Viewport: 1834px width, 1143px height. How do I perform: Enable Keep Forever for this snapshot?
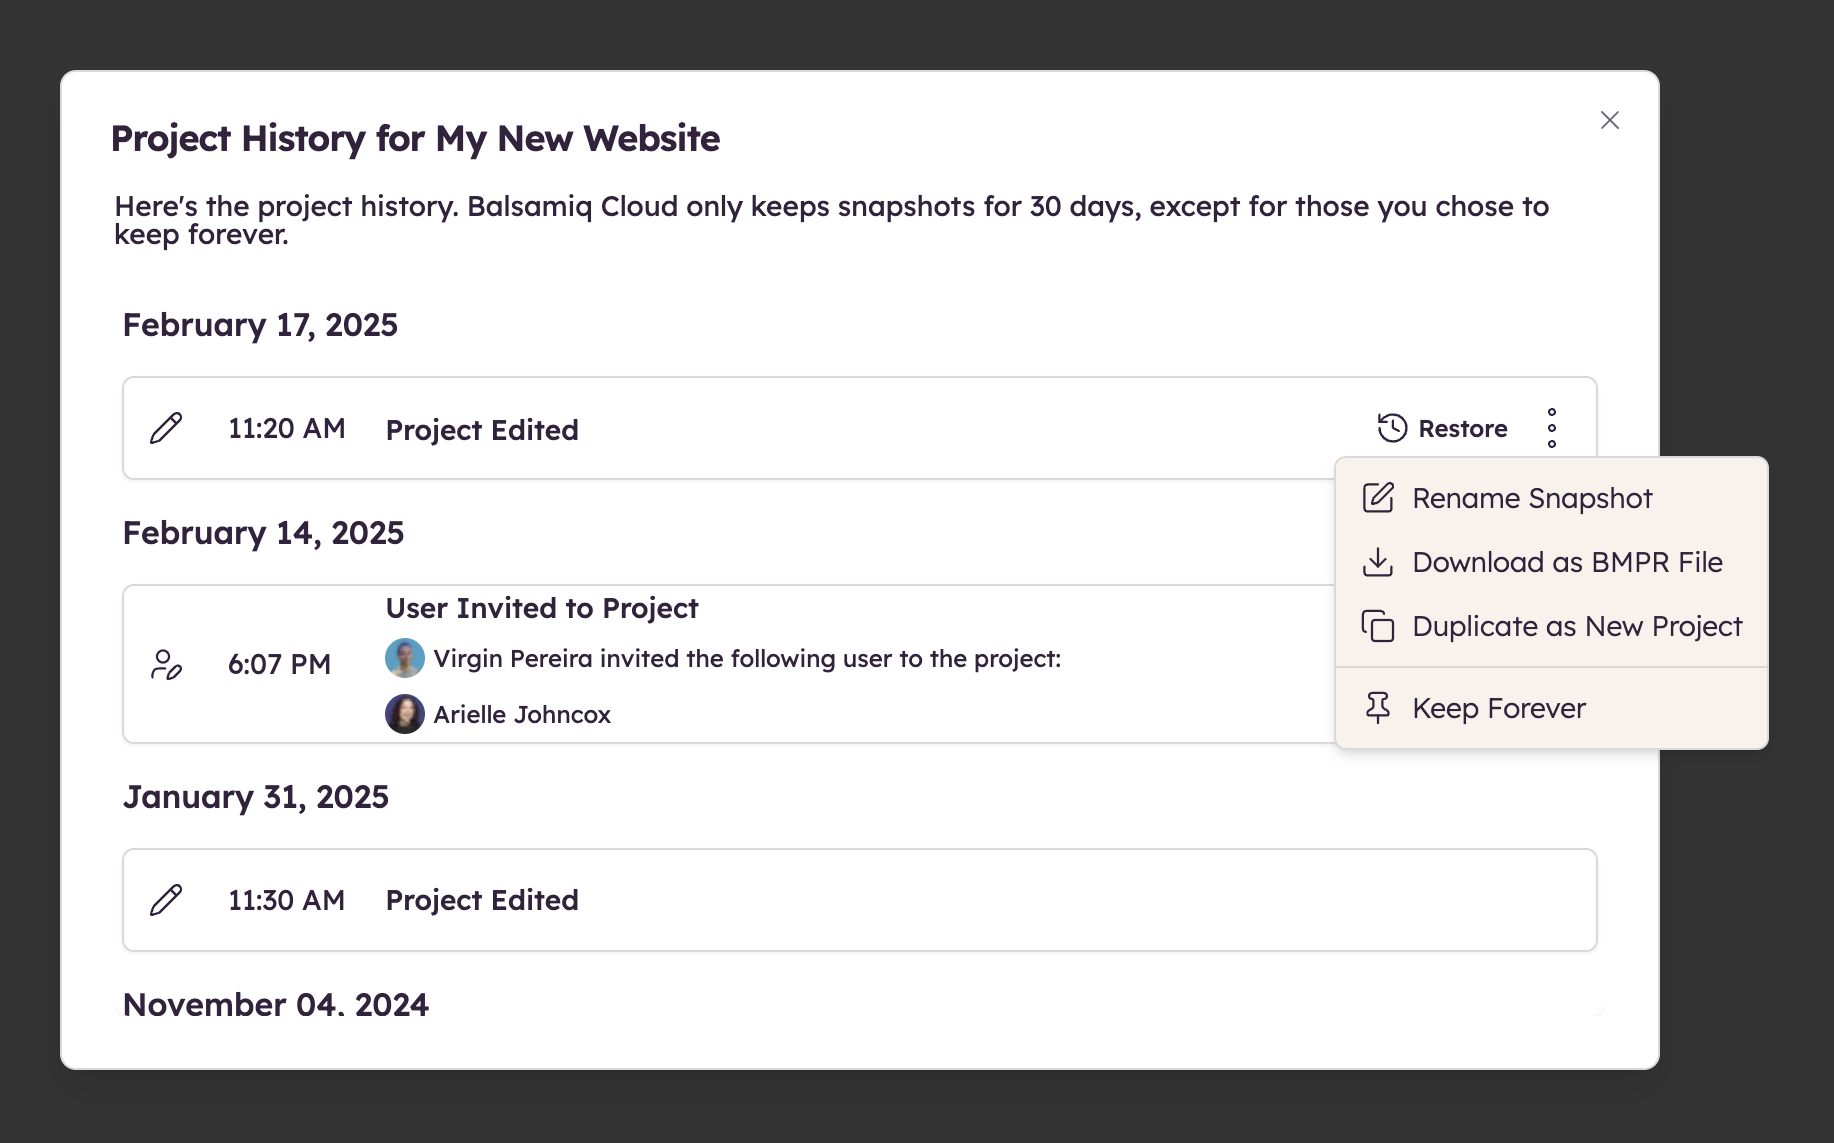(1497, 707)
